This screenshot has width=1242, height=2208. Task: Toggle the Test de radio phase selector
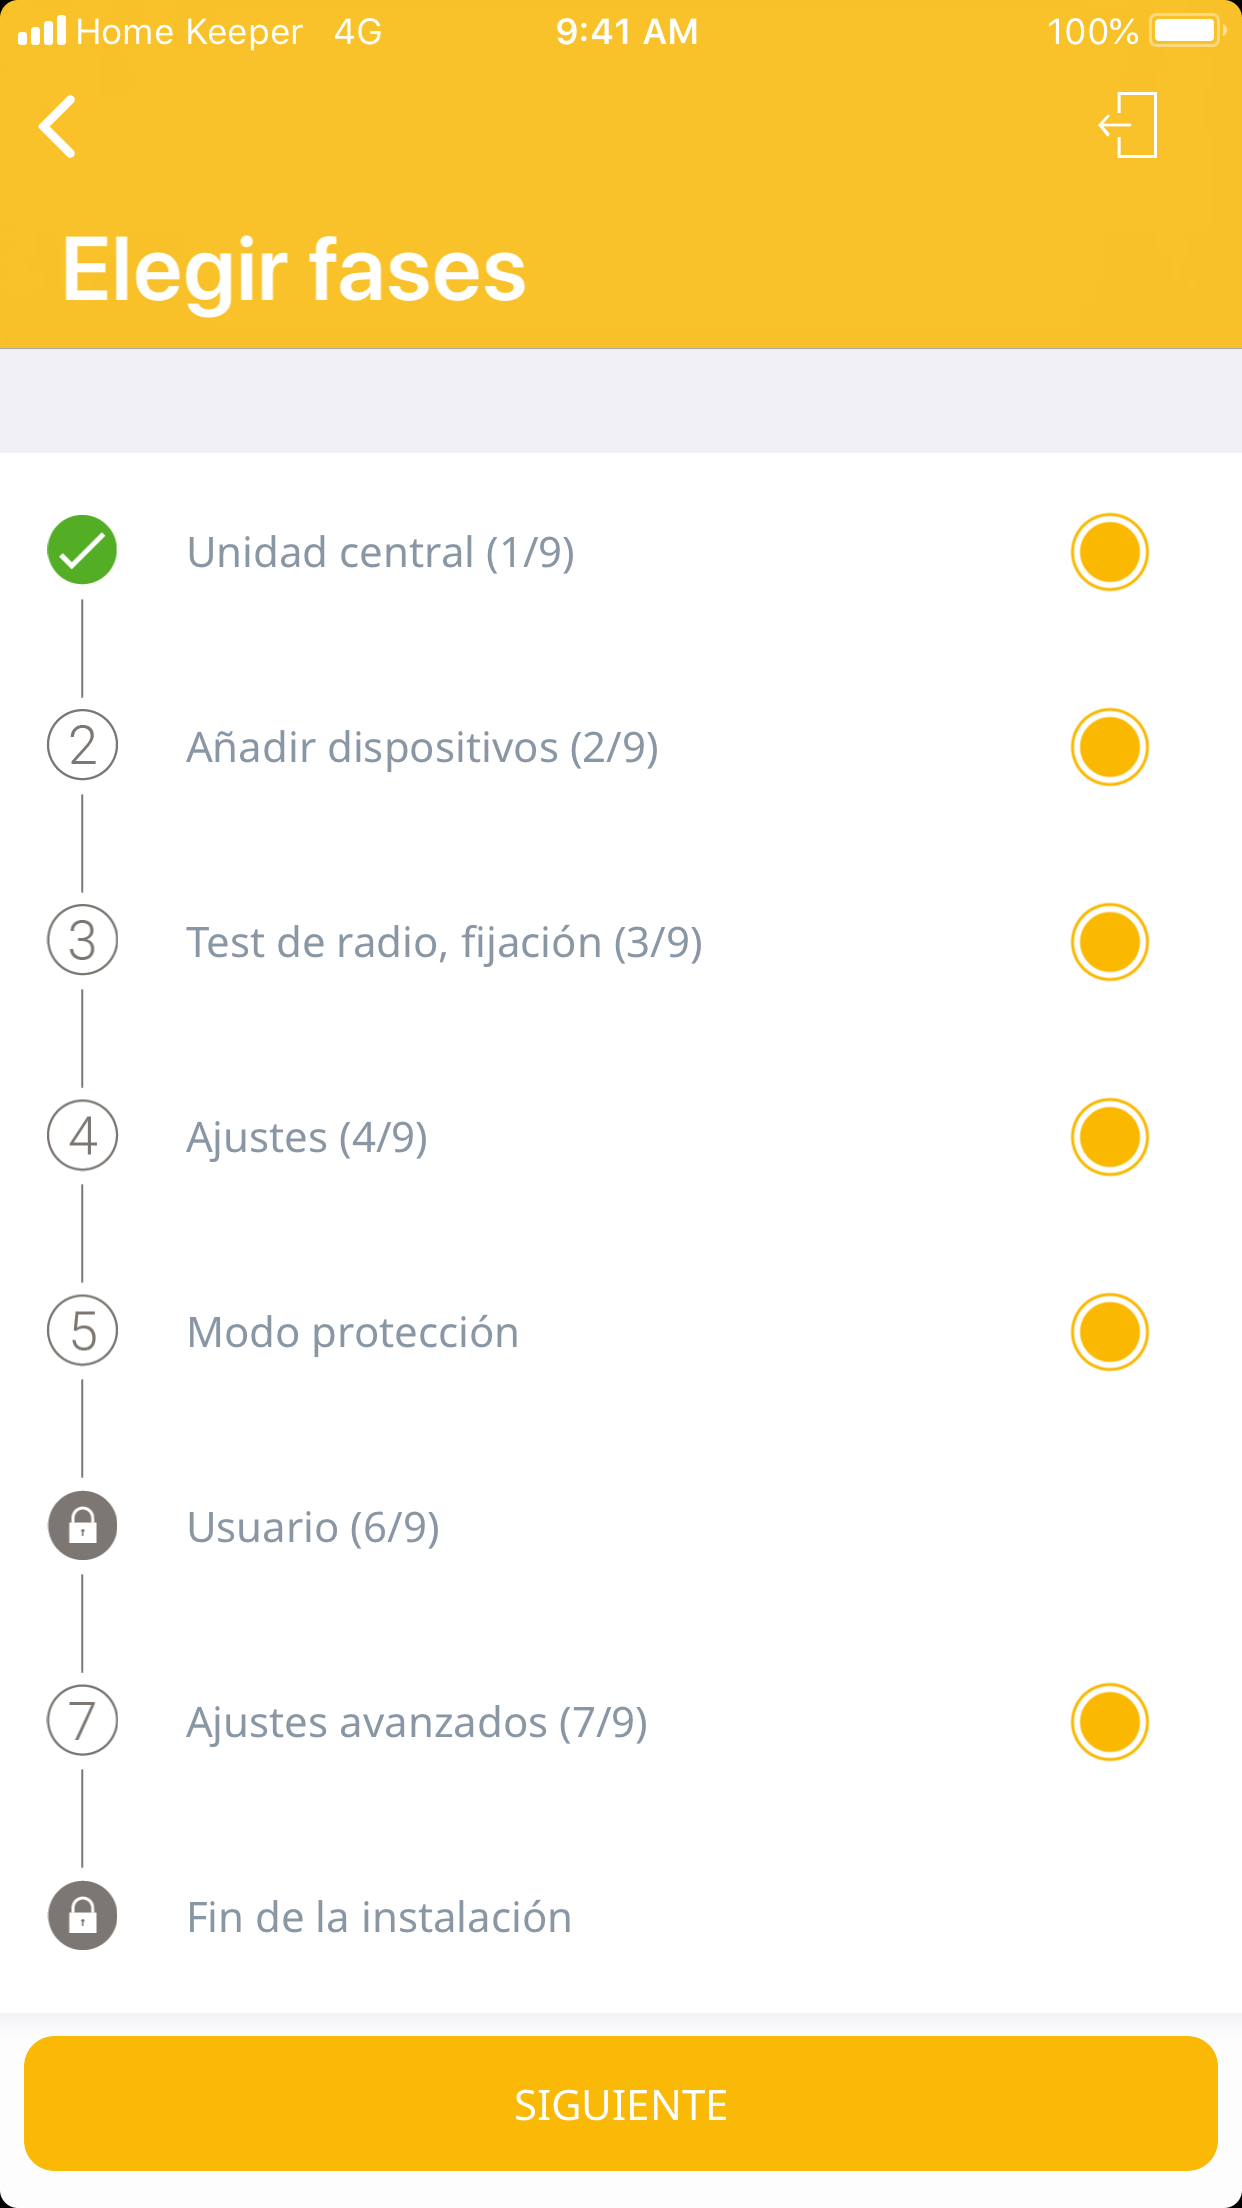[x=1109, y=942]
